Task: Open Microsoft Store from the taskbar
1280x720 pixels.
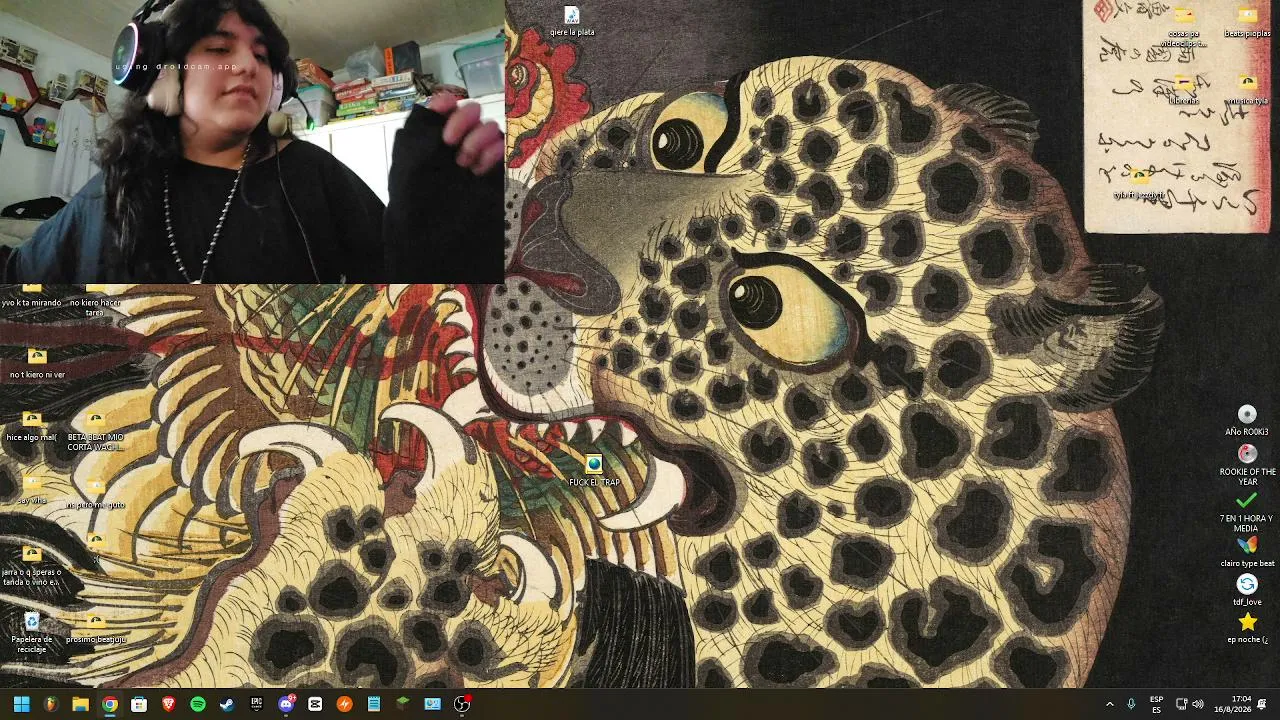Action: click(139, 704)
